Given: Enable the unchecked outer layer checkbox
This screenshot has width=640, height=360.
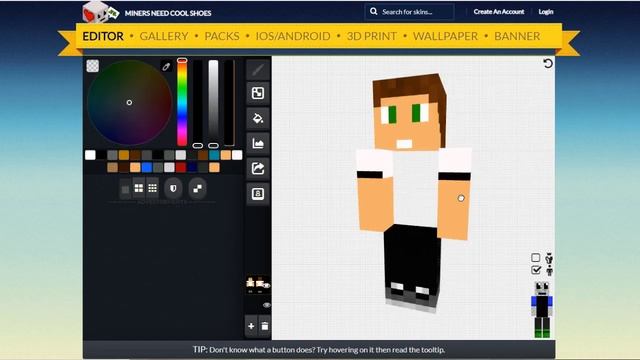Looking at the screenshot, I should (536, 258).
